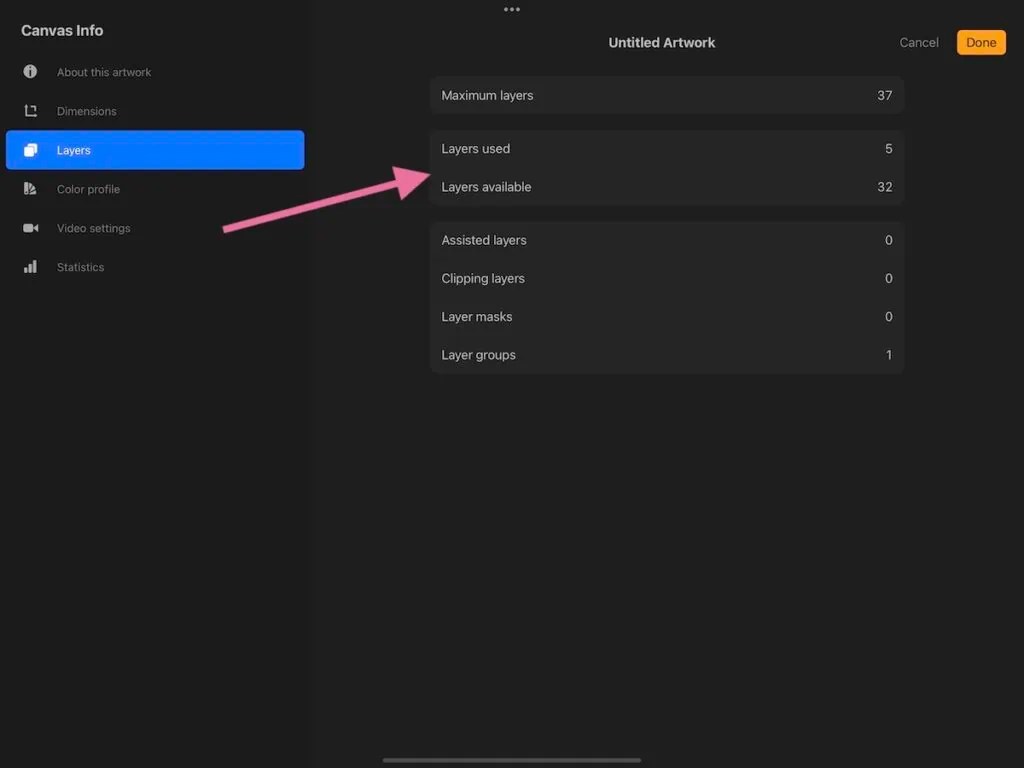Select the Maximum layers row

pyautogui.click(x=666, y=95)
